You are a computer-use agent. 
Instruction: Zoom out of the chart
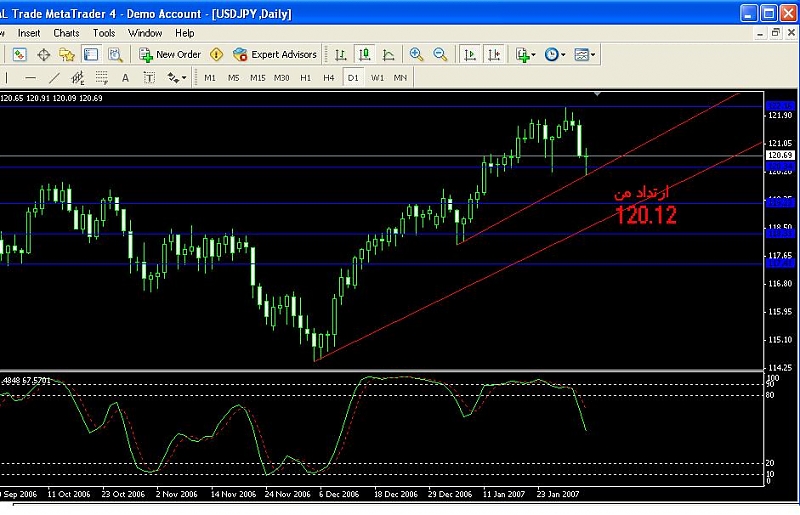440,55
